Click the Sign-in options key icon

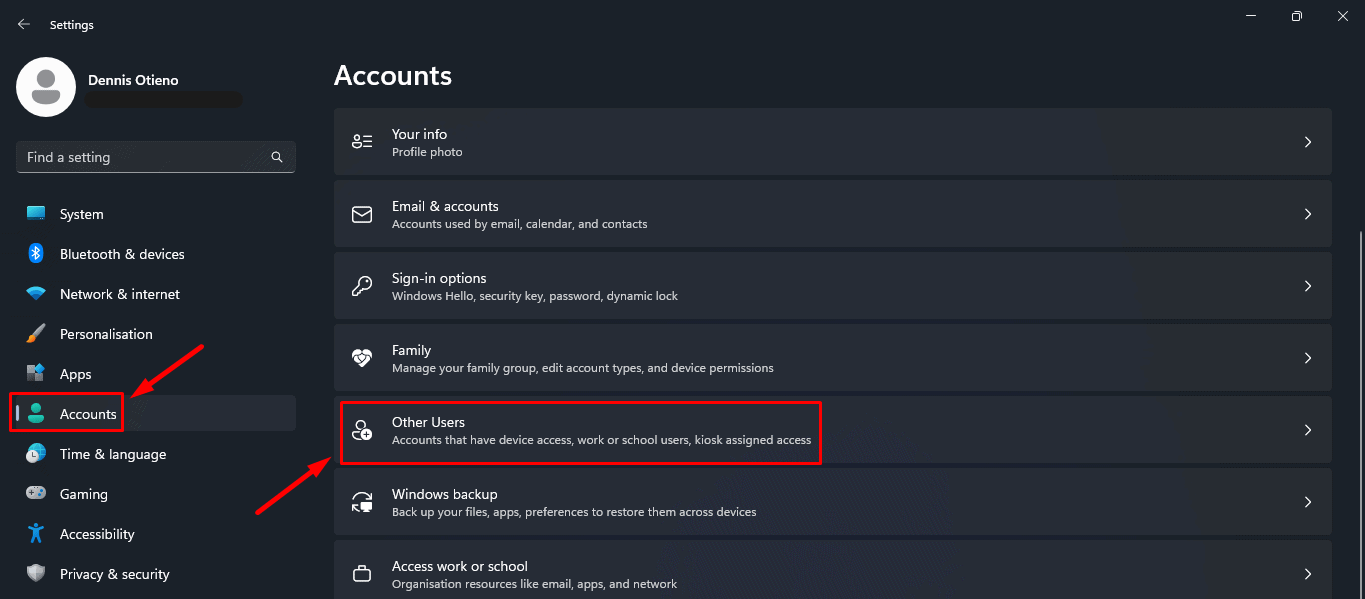click(361, 285)
